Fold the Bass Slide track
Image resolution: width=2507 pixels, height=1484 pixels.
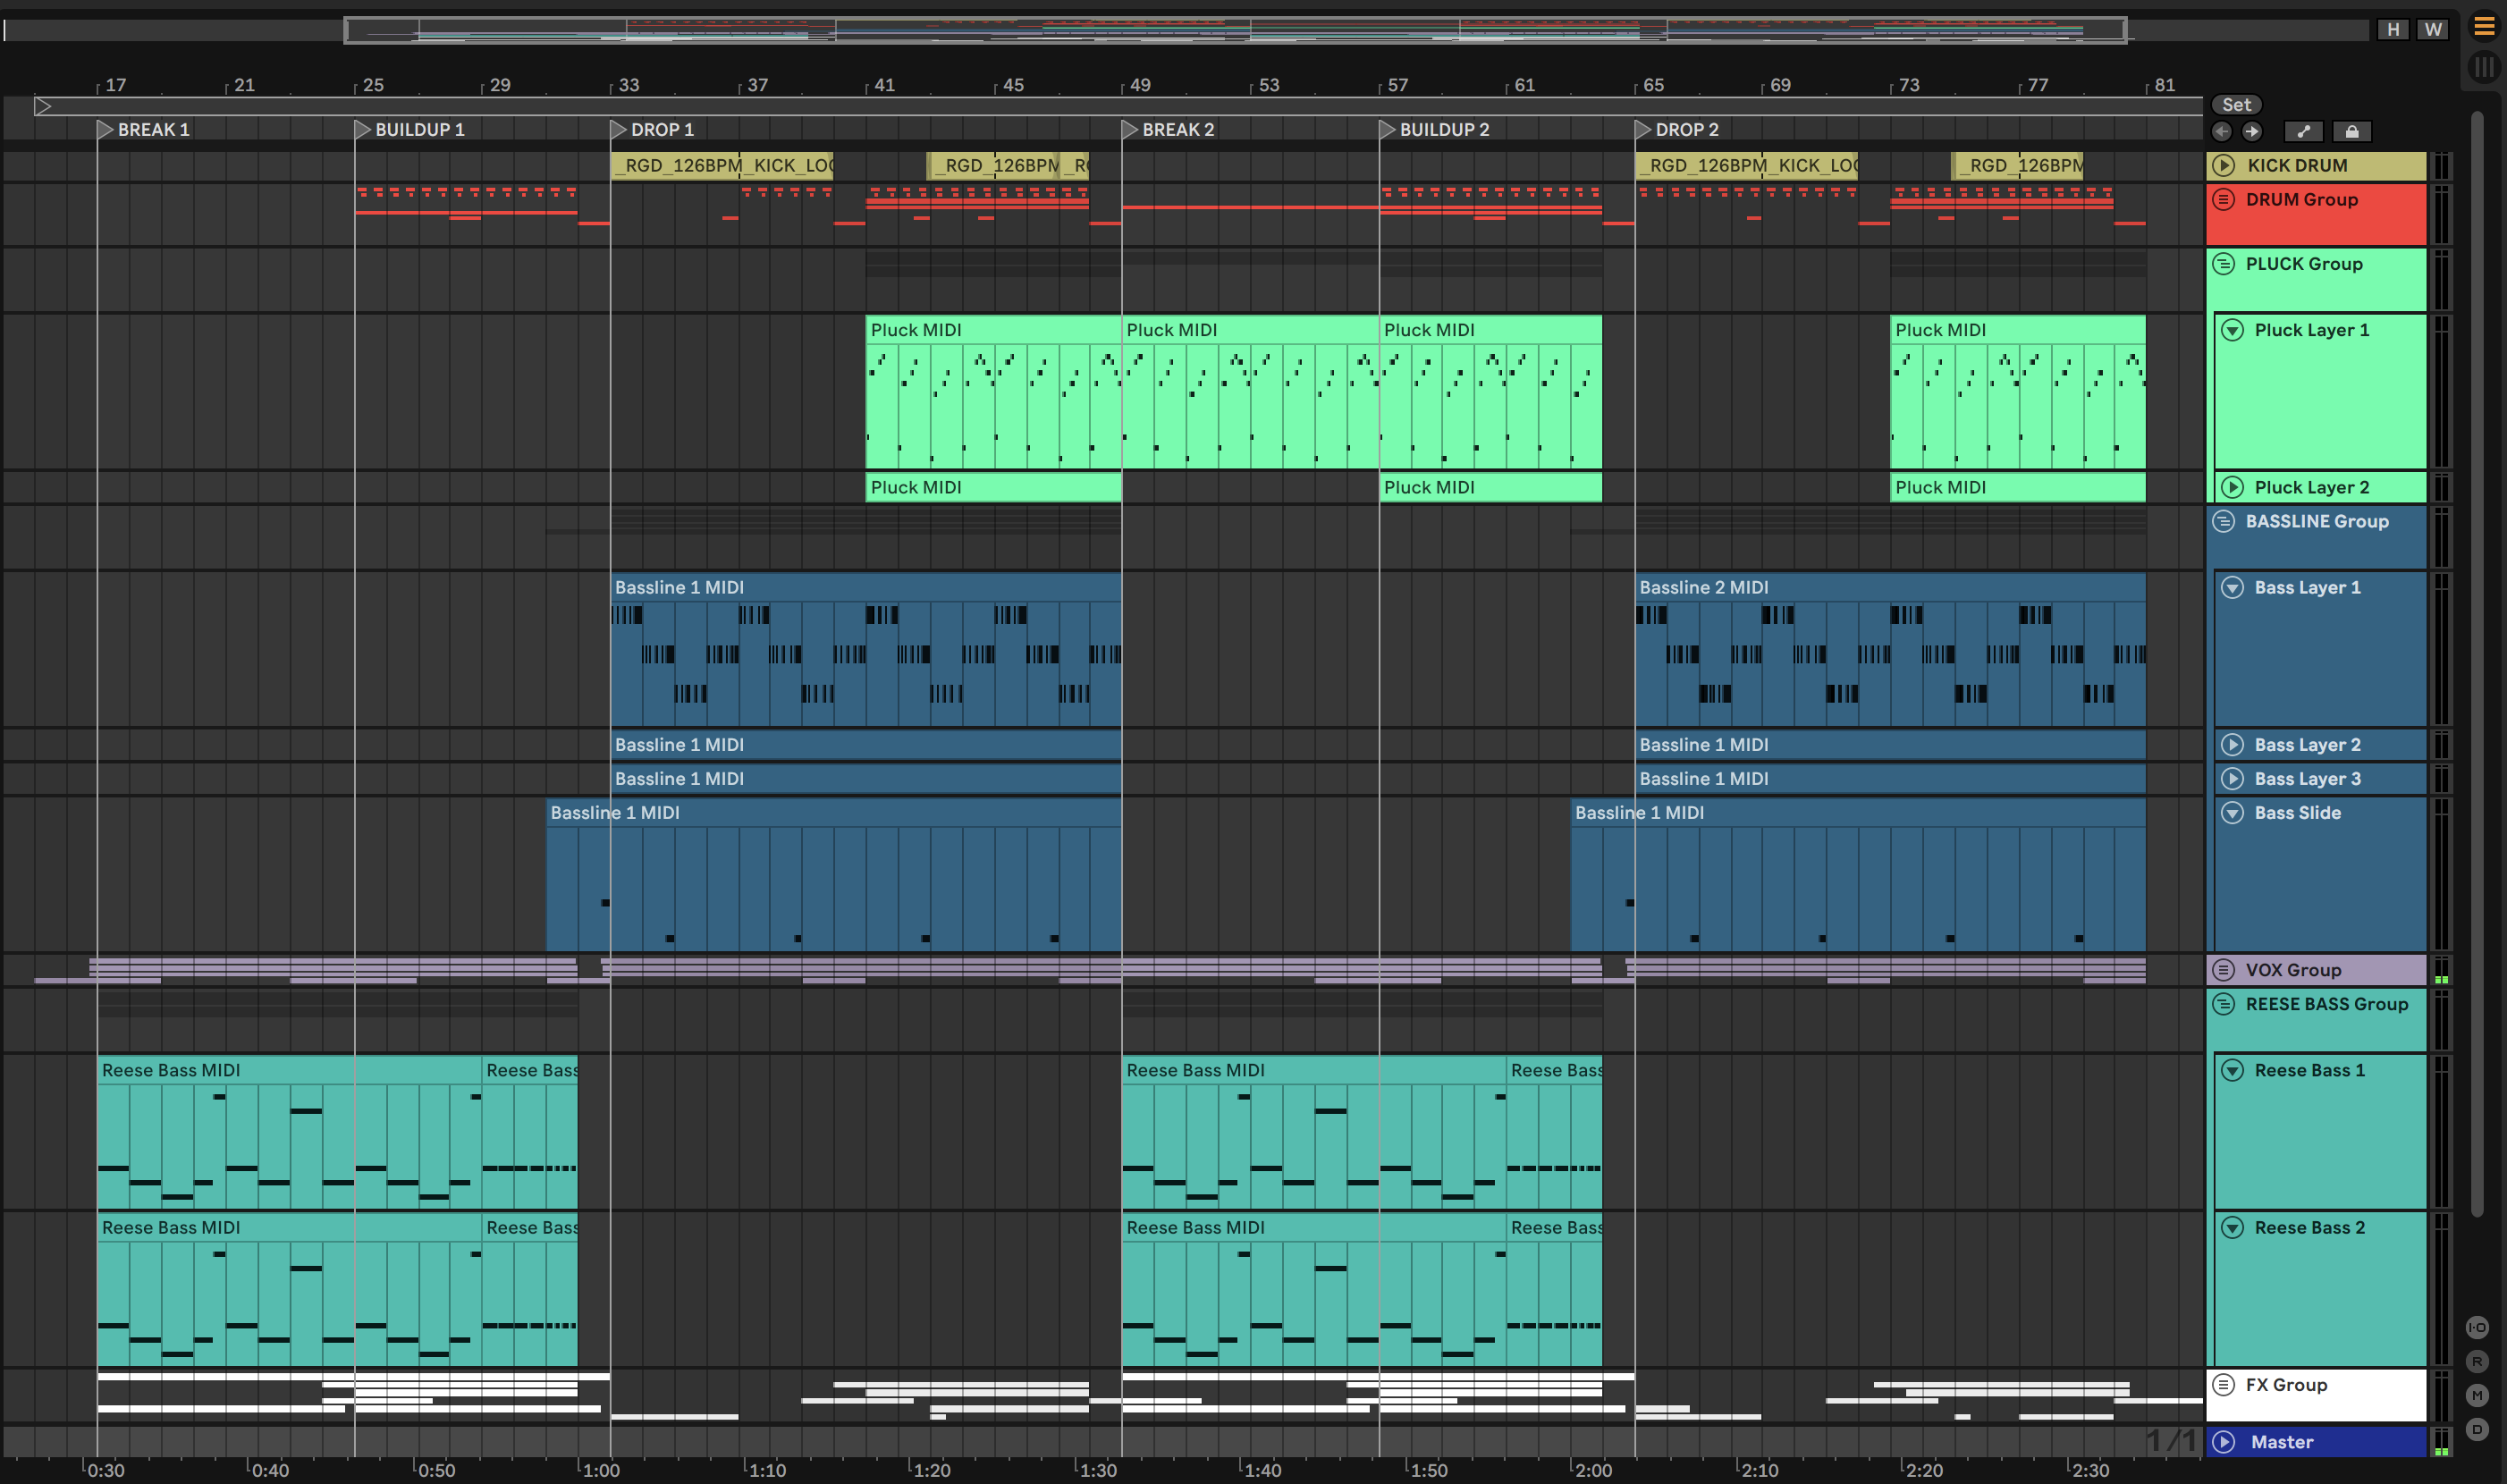[2233, 813]
